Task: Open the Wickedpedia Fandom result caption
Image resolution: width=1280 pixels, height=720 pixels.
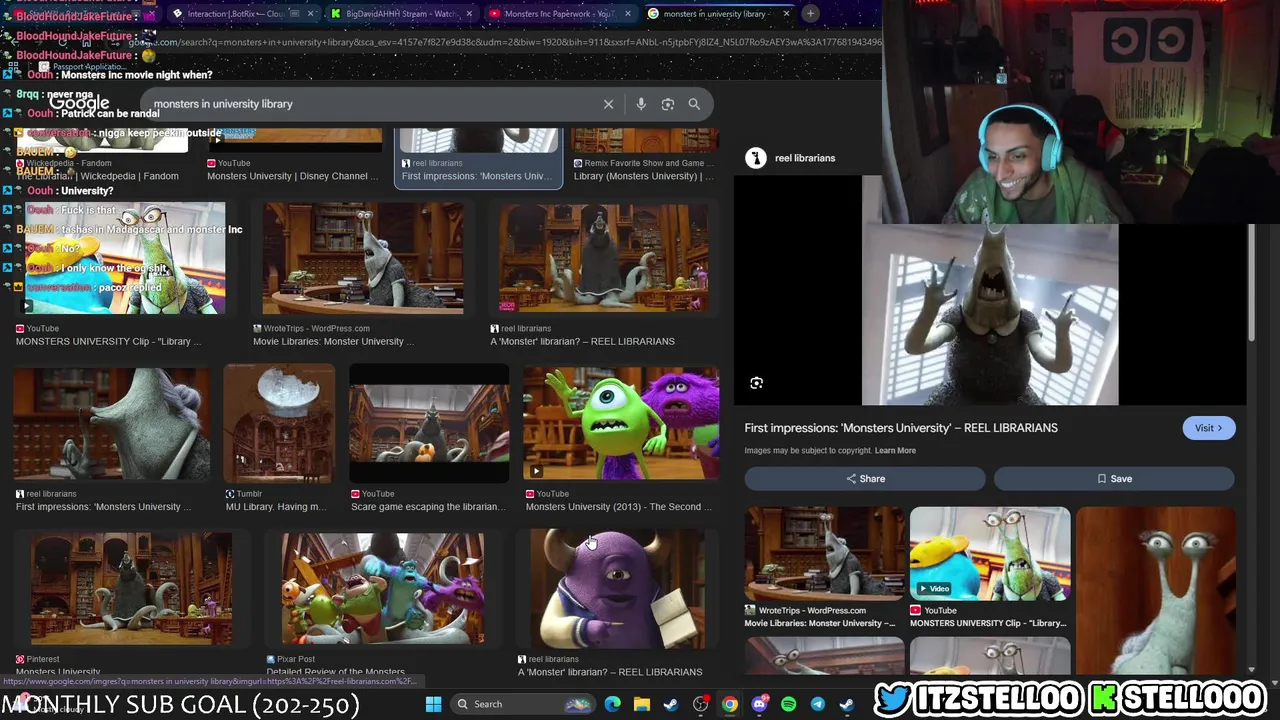Action: (98, 176)
